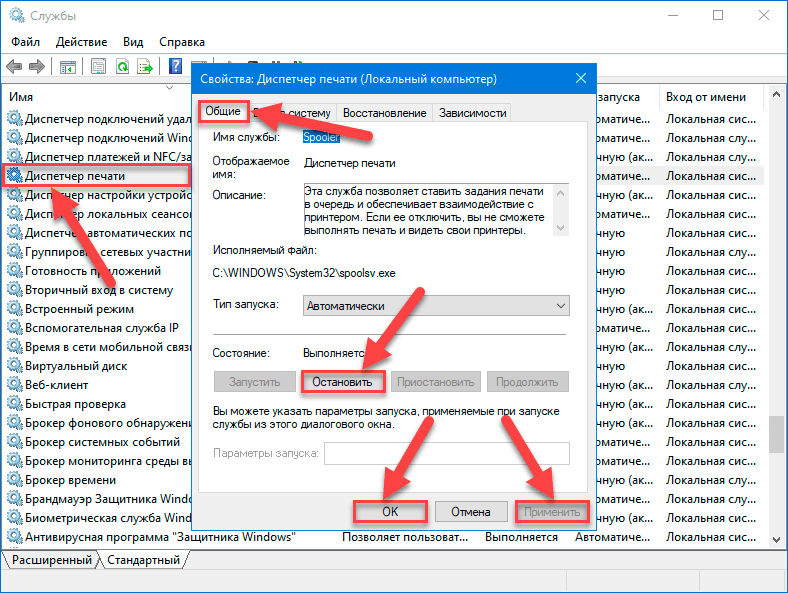Screen dimensions: 788x593
Task: Click gear icon beside Встроенный режим
Action: [15, 309]
